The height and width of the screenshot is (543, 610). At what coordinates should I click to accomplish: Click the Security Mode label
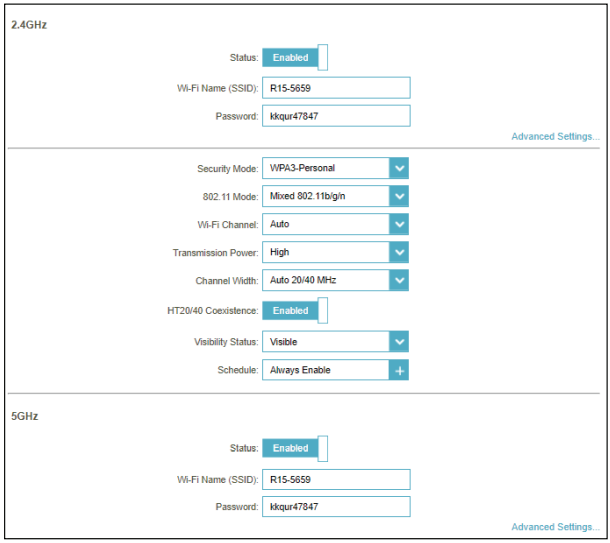tap(228, 169)
